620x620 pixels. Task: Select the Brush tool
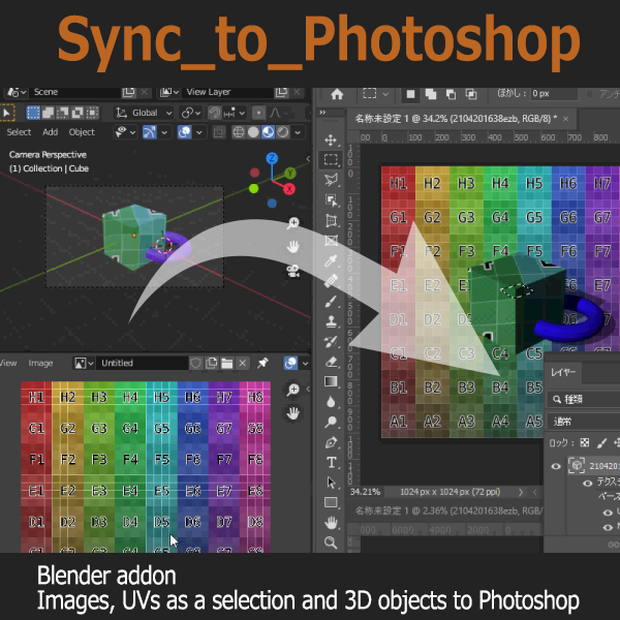click(x=331, y=301)
